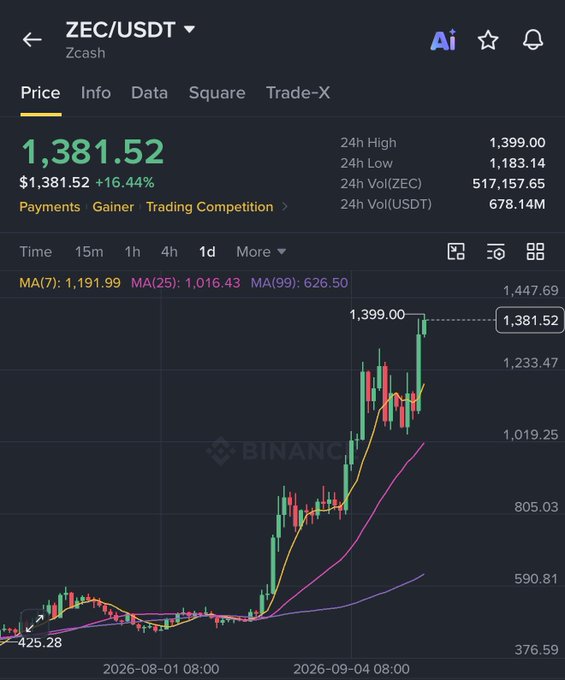This screenshot has height=680, width=565.
Task: Open chart indicator settings icon
Action: point(496,252)
